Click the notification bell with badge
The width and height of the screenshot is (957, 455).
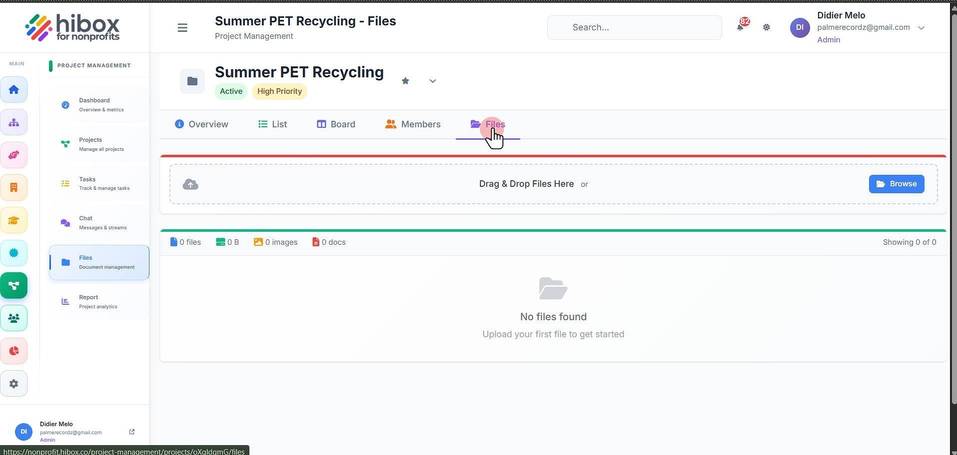pyautogui.click(x=742, y=26)
